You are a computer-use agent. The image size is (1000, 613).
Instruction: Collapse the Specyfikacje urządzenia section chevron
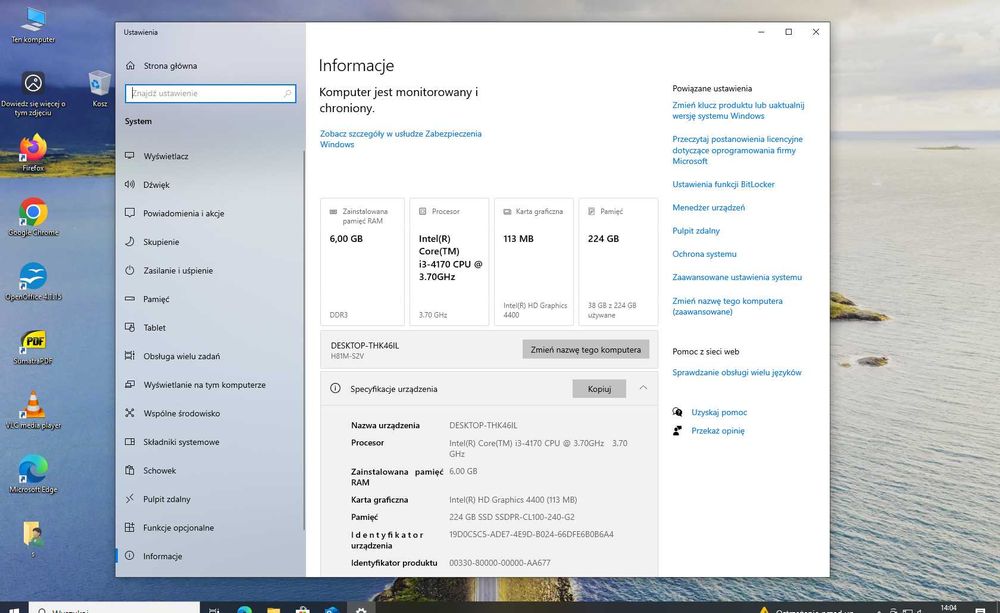(643, 388)
